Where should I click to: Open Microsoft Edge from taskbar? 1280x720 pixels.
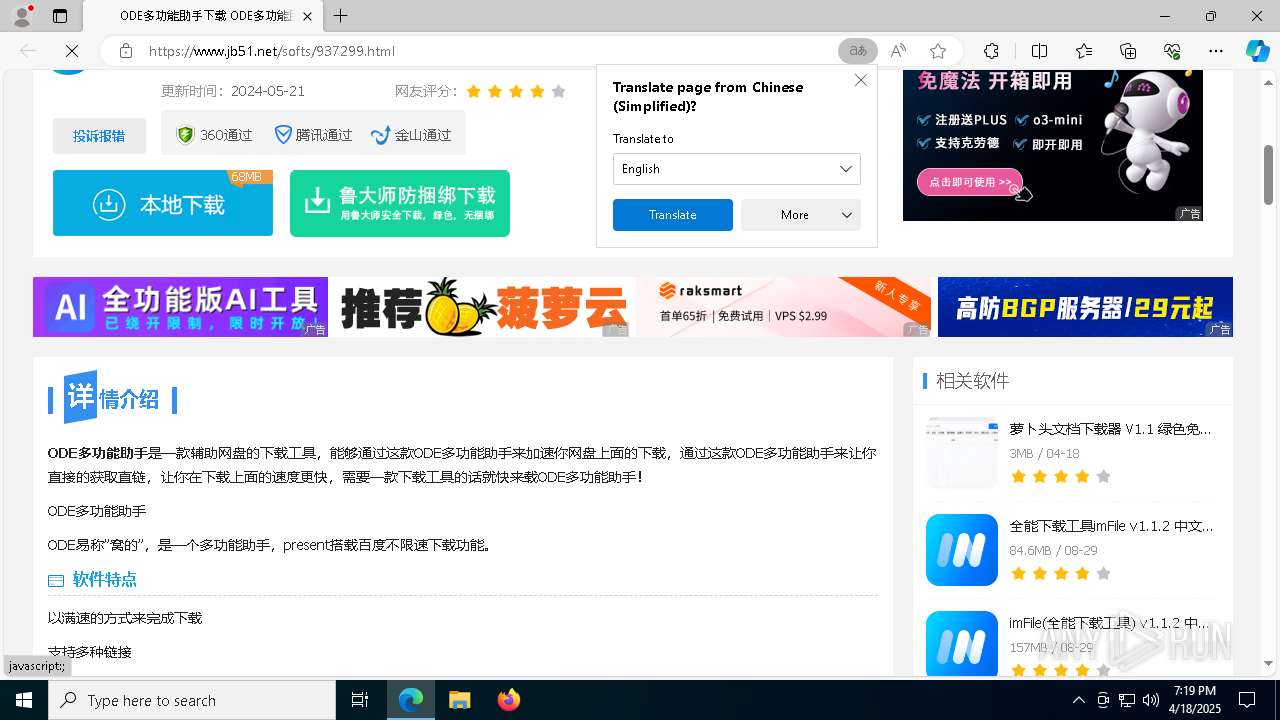click(x=411, y=700)
